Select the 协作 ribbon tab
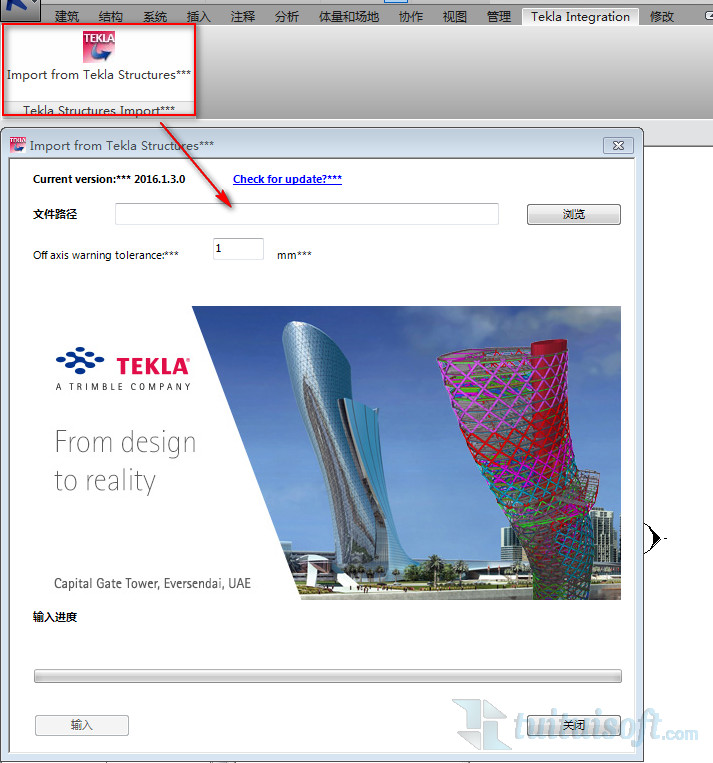 pos(411,17)
